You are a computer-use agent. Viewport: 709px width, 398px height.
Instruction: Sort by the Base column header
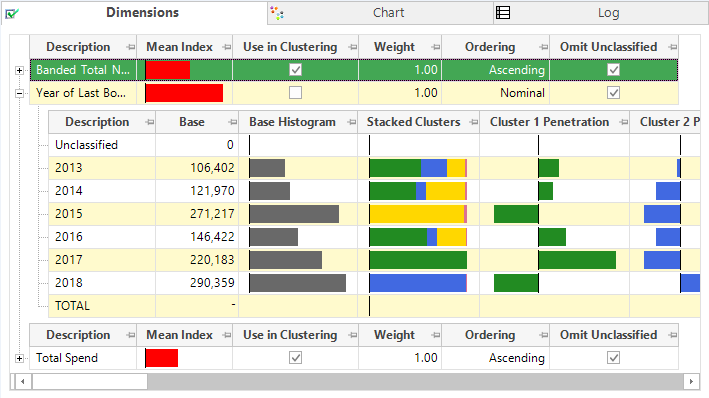192,122
